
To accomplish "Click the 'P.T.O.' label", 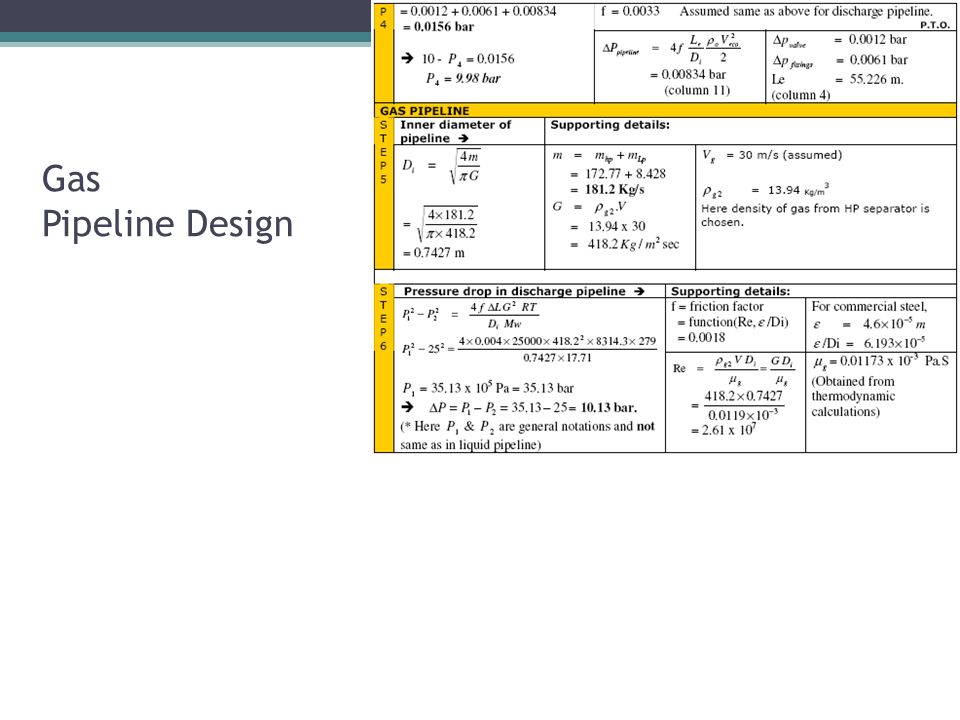I will [x=935, y=25].
